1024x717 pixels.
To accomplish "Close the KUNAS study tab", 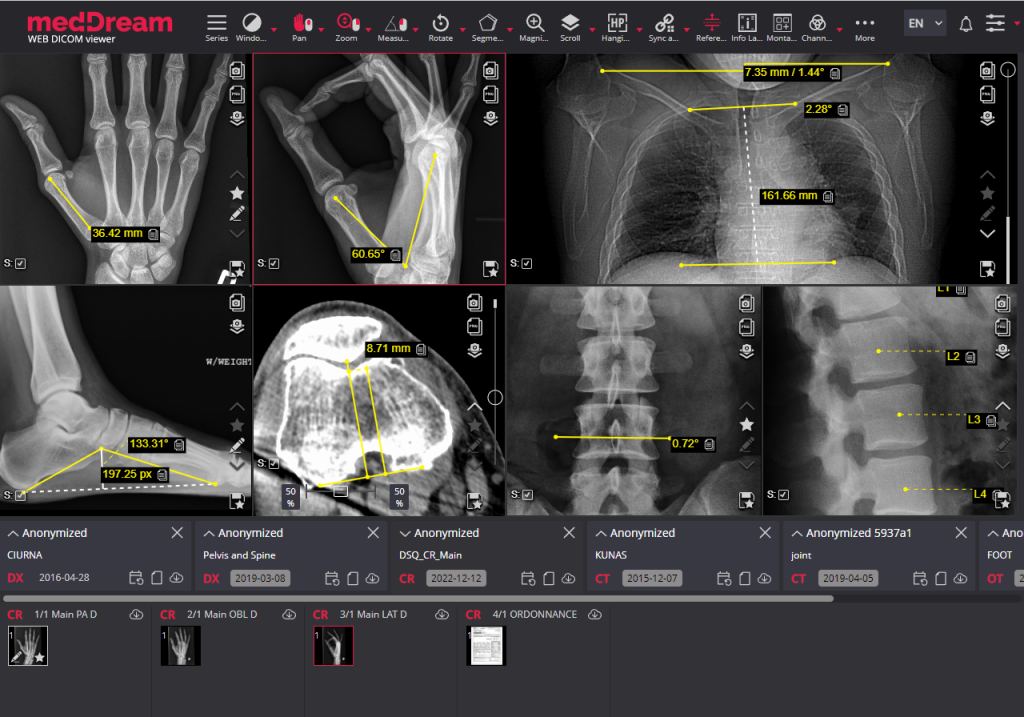I will (x=765, y=533).
